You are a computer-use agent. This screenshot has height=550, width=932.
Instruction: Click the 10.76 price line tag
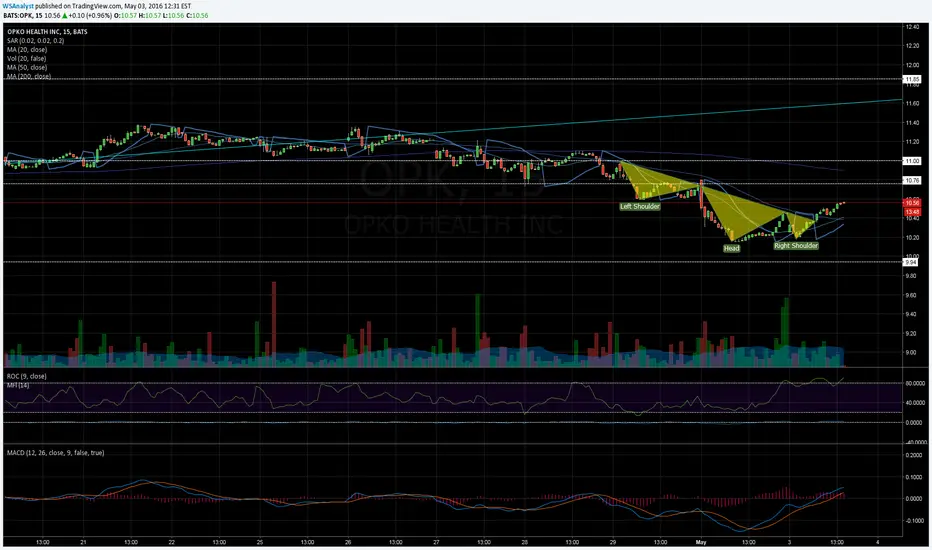tap(912, 180)
